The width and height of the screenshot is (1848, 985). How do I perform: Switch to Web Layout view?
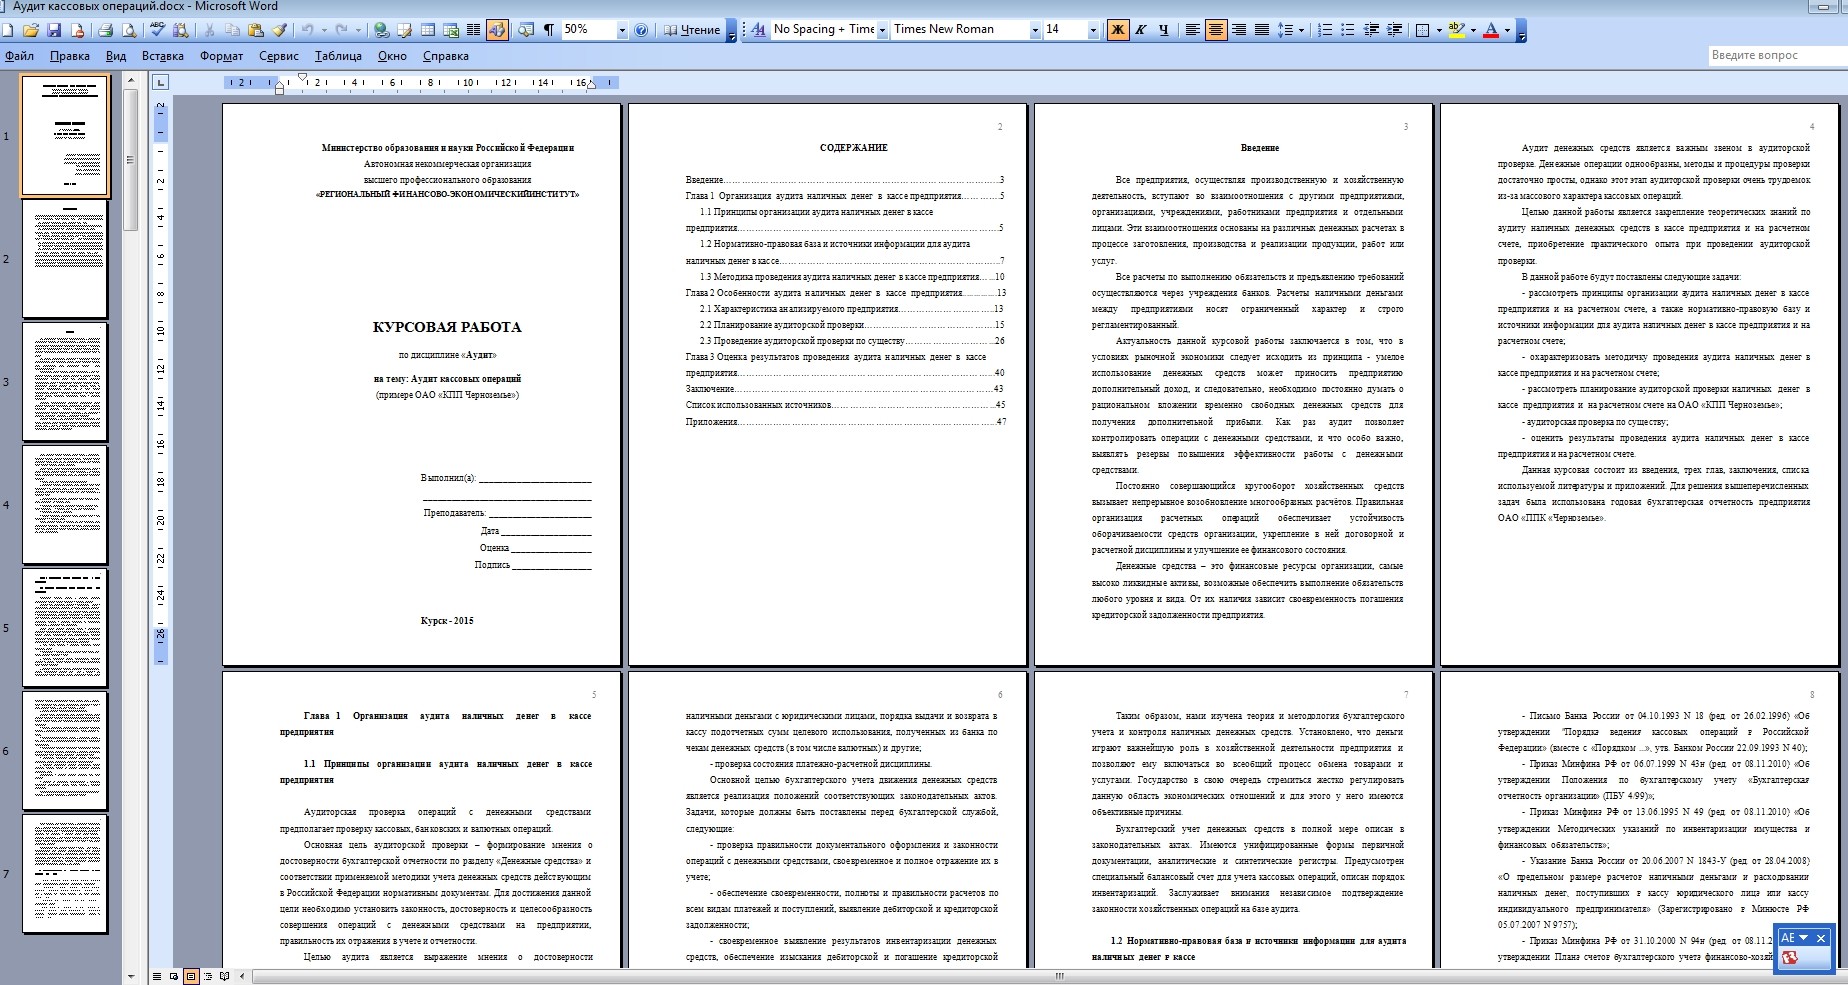[x=174, y=976]
